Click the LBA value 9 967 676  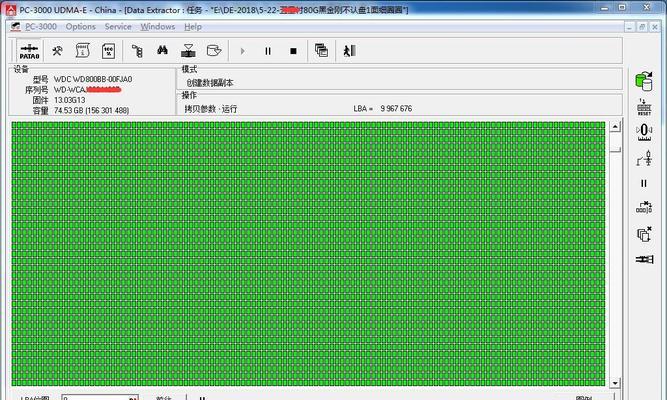click(396, 109)
